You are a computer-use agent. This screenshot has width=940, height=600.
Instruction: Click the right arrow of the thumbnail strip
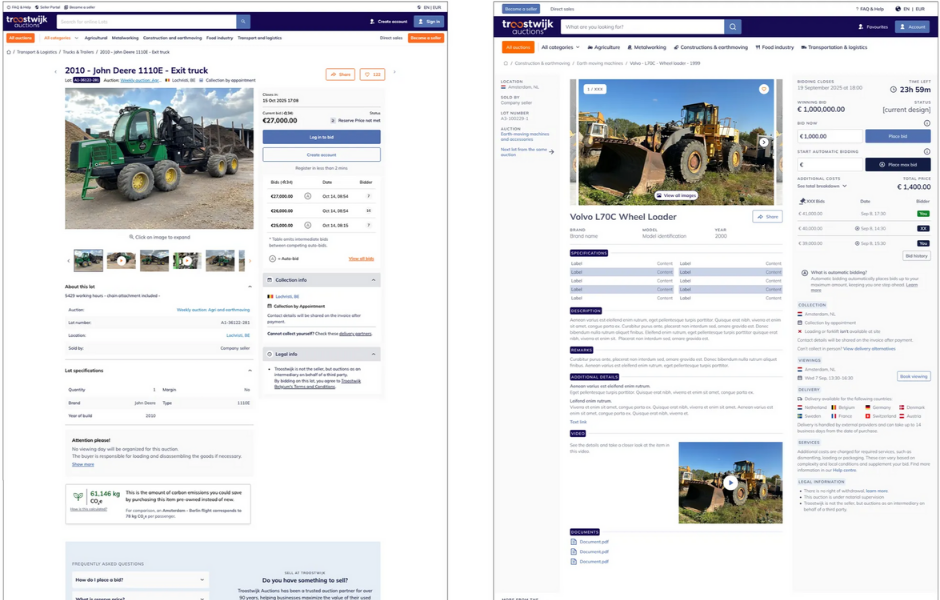pyautogui.click(x=248, y=261)
